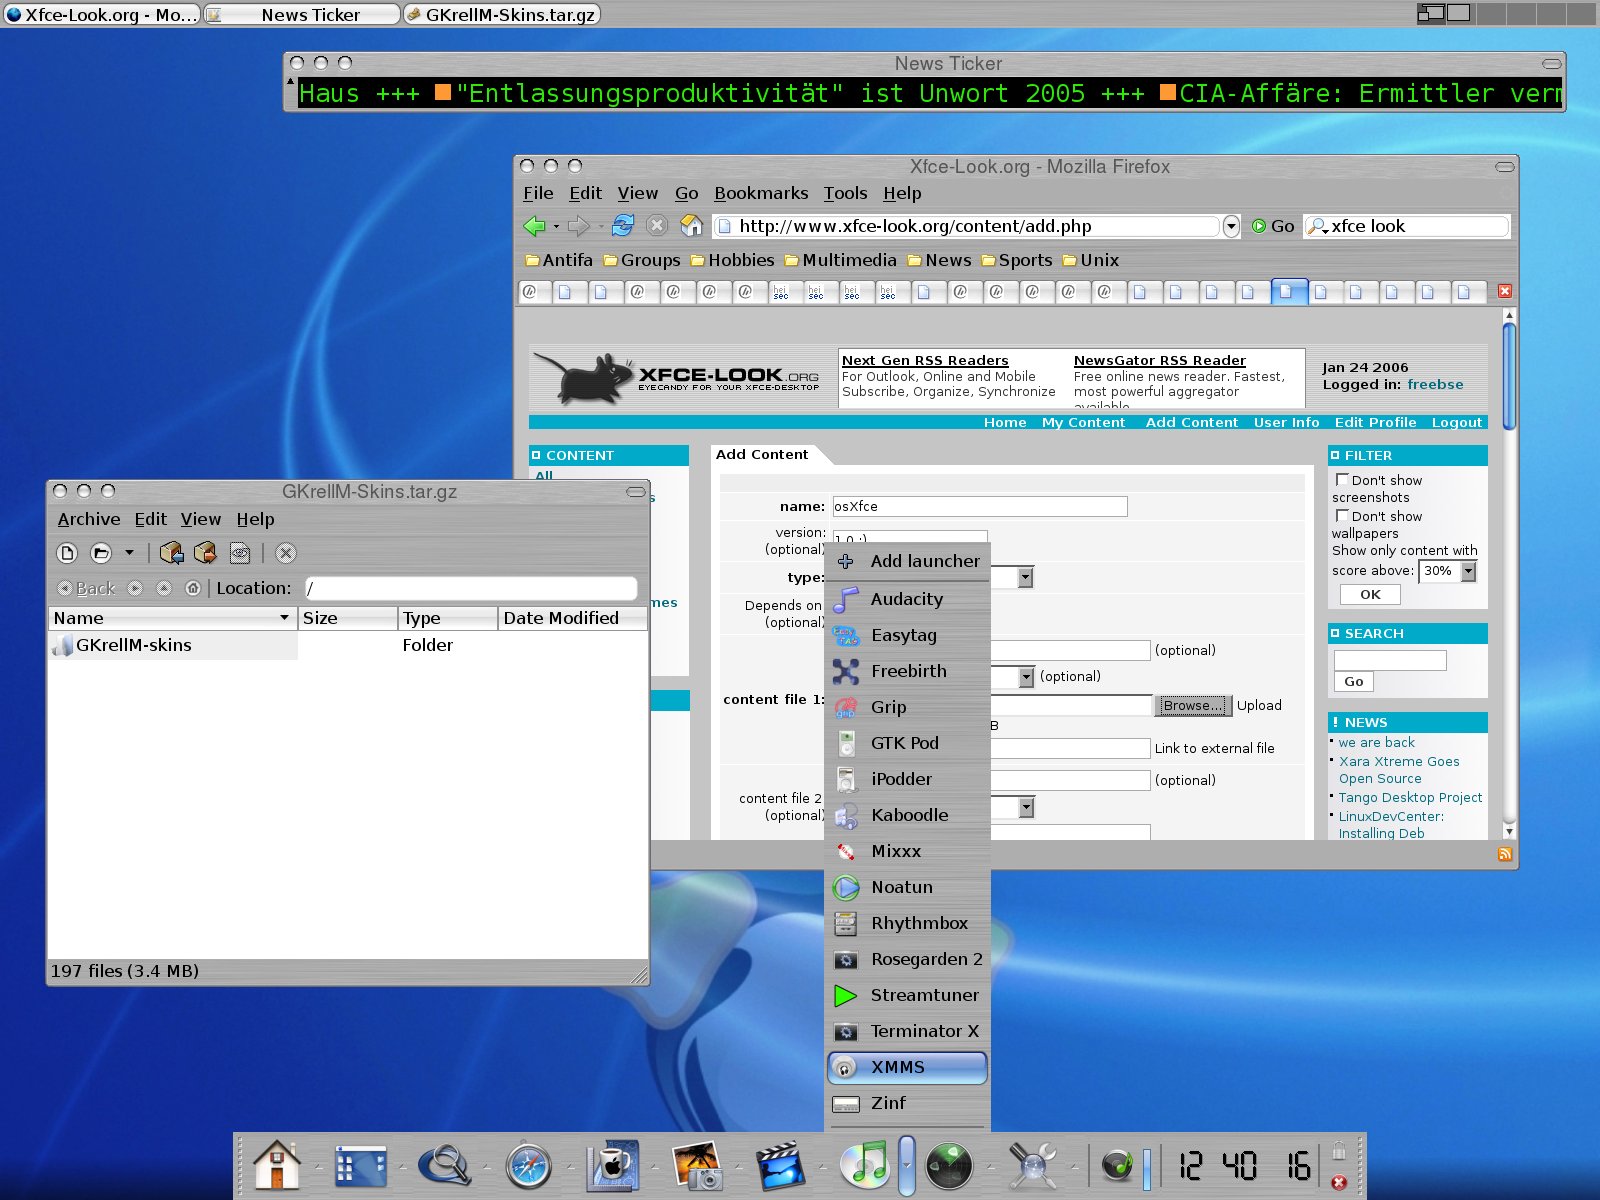Image resolution: width=1600 pixels, height=1200 pixels.
Task: Click the name field containing osXfce
Action: point(980,506)
